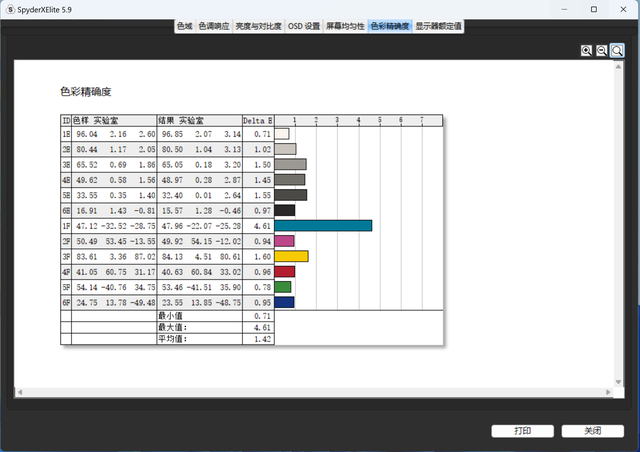Click the magenta 2F color bar
The width and height of the screenshot is (640, 452).
pos(284,241)
